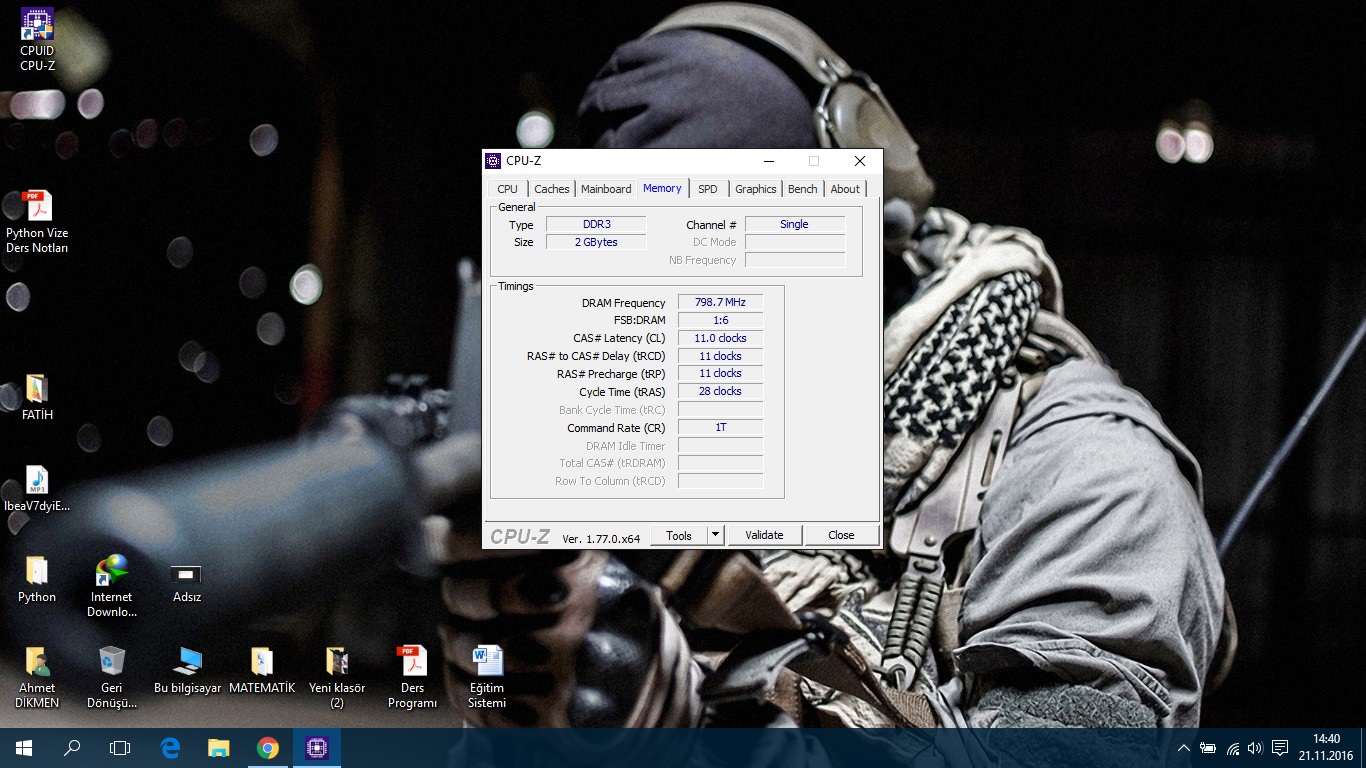Open the CPUID CPU-Z desktop shortcut
The image size is (1366, 768).
pyautogui.click(x=37, y=40)
